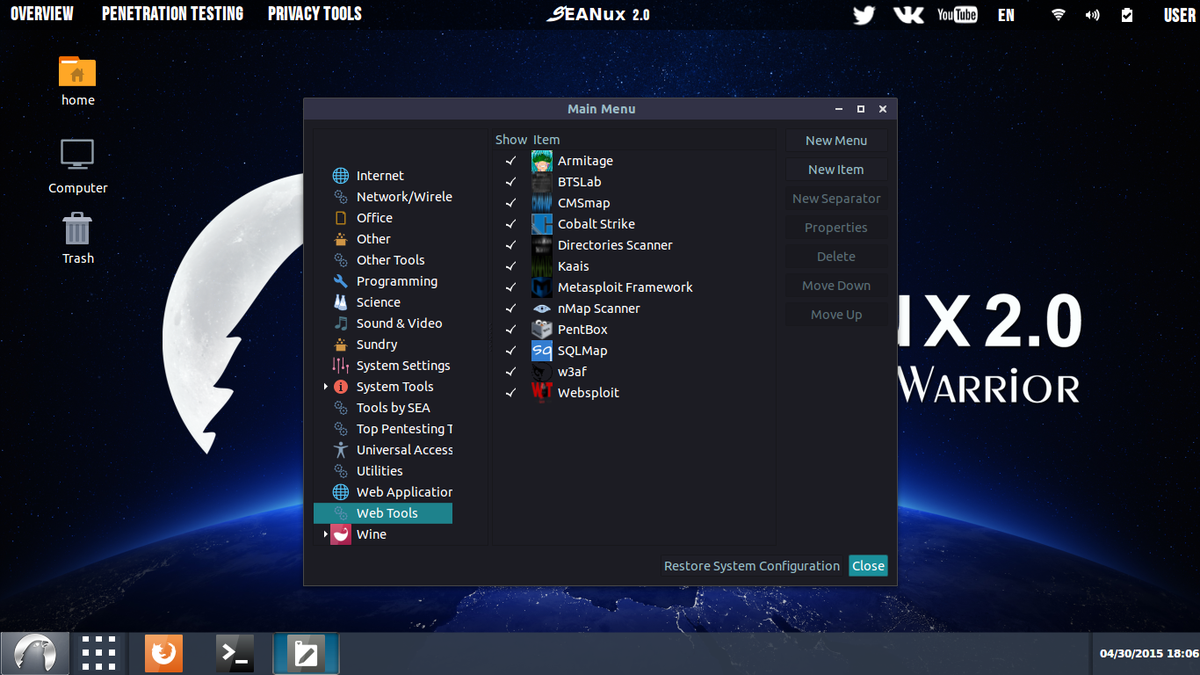Launch Firefox from the taskbar

click(165, 654)
